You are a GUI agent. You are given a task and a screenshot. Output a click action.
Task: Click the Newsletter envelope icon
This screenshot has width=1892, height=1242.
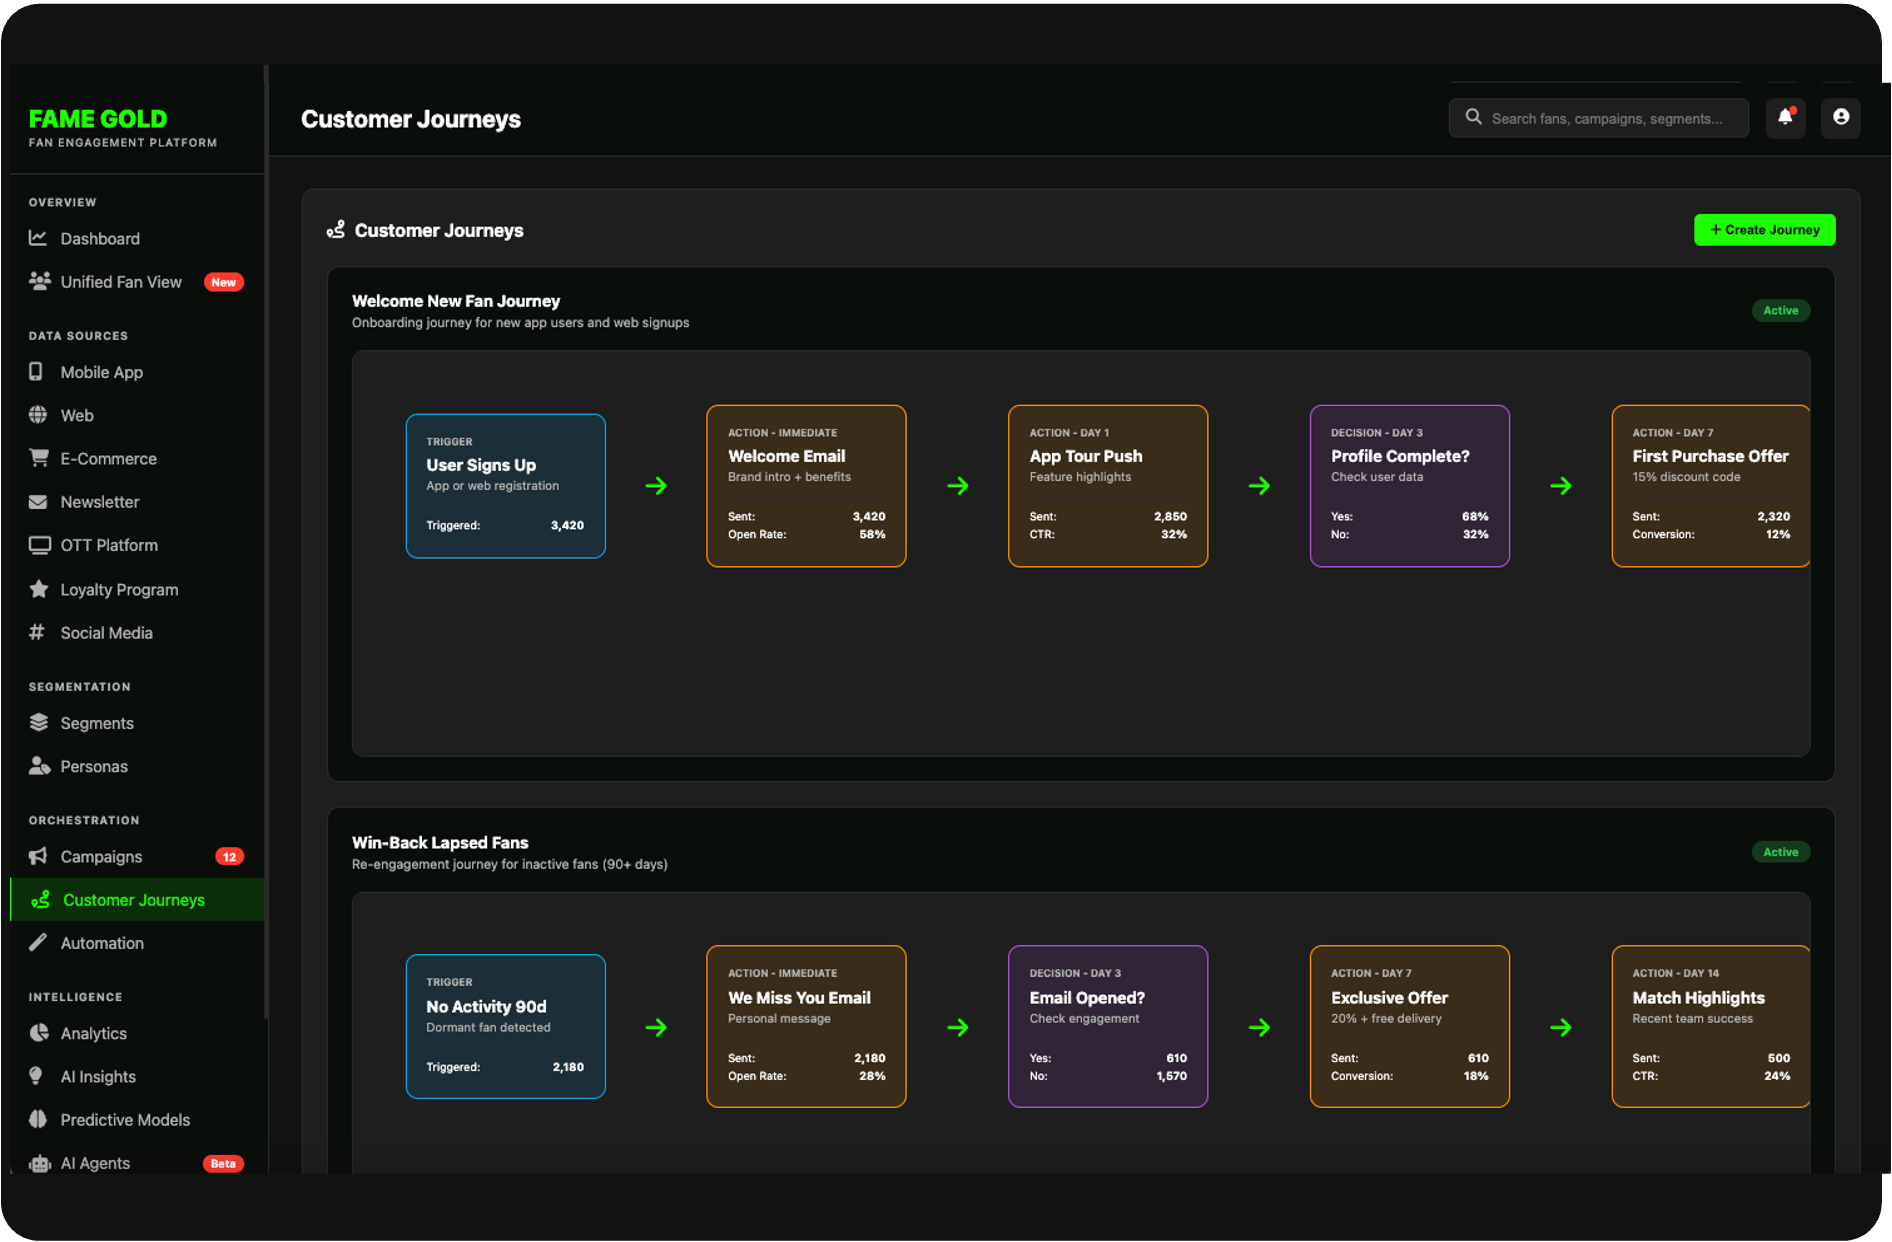(x=38, y=501)
